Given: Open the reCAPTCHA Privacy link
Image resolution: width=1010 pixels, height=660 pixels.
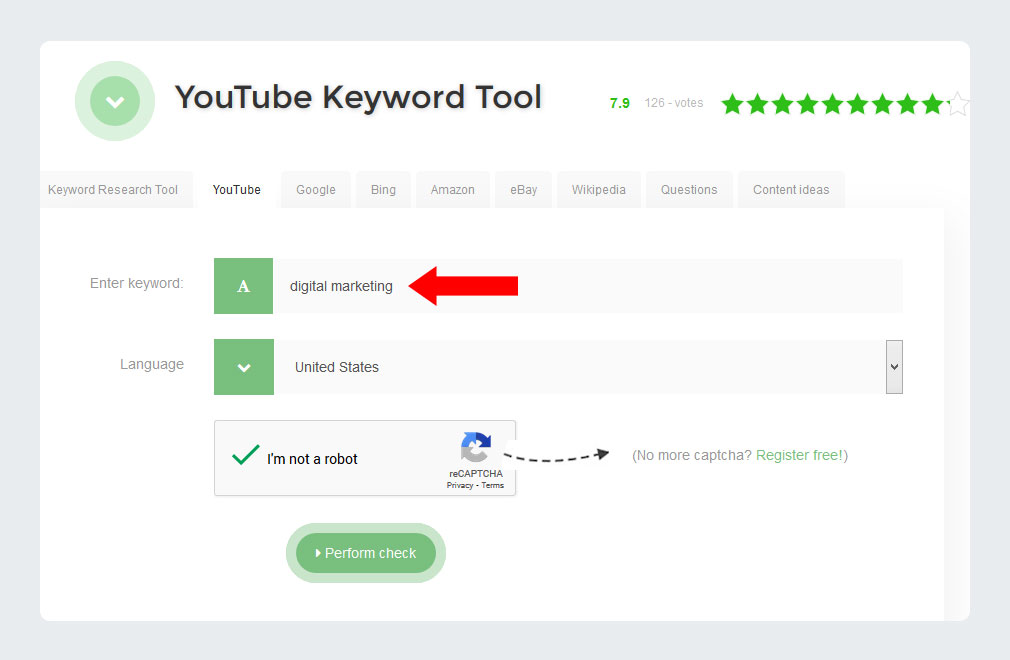Looking at the screenshot, I should point(460,486).
